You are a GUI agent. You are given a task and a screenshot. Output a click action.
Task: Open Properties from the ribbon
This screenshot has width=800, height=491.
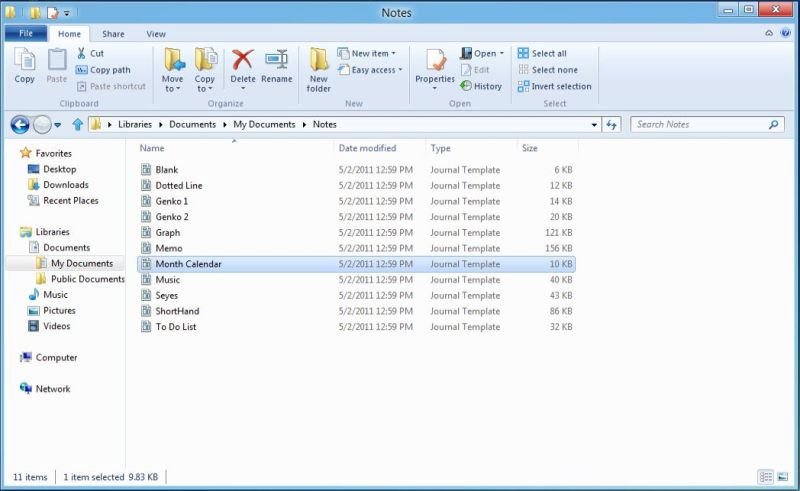click(435, 65)
